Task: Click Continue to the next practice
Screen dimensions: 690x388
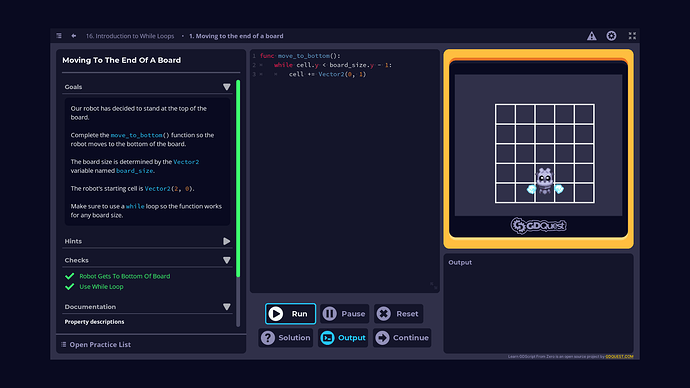Action: click(402, 338)
